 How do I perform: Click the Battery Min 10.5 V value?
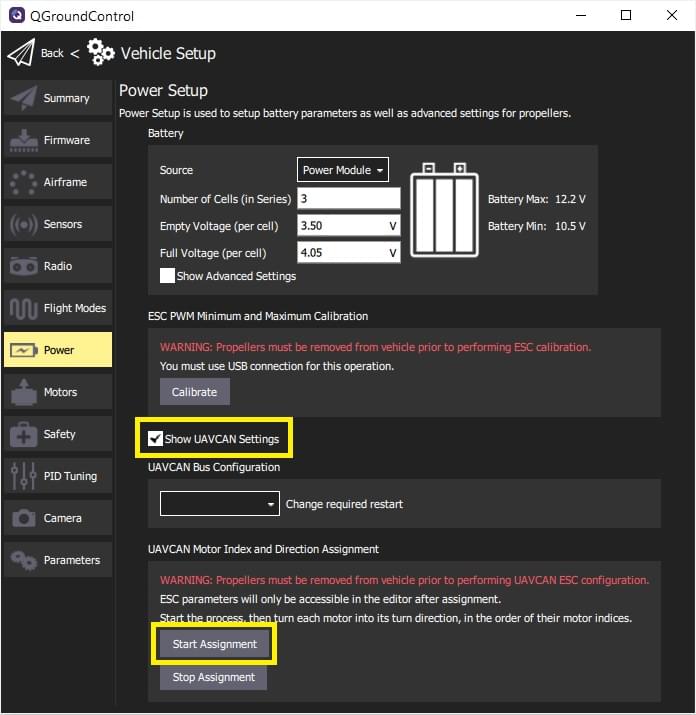[x=570, y=226]
